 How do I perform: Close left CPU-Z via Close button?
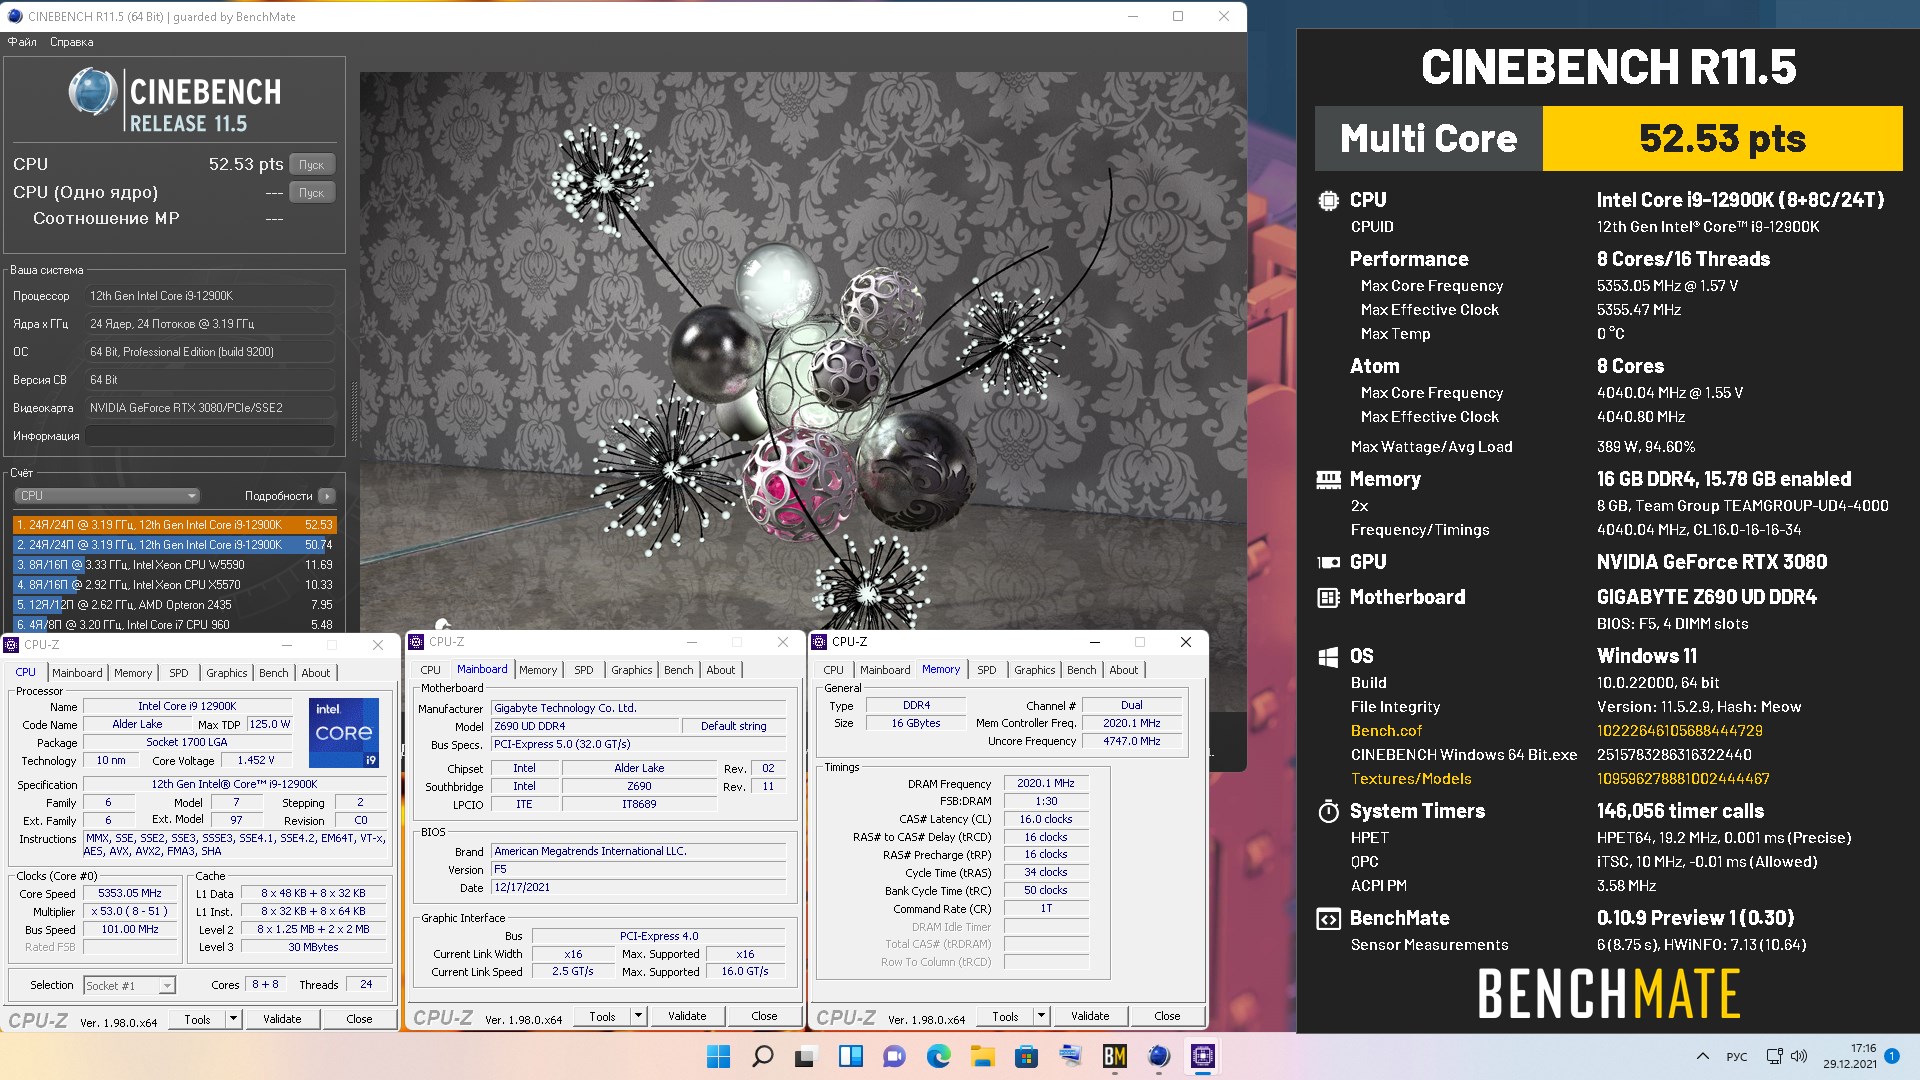pyautogui.click(x=359, y=1019)
